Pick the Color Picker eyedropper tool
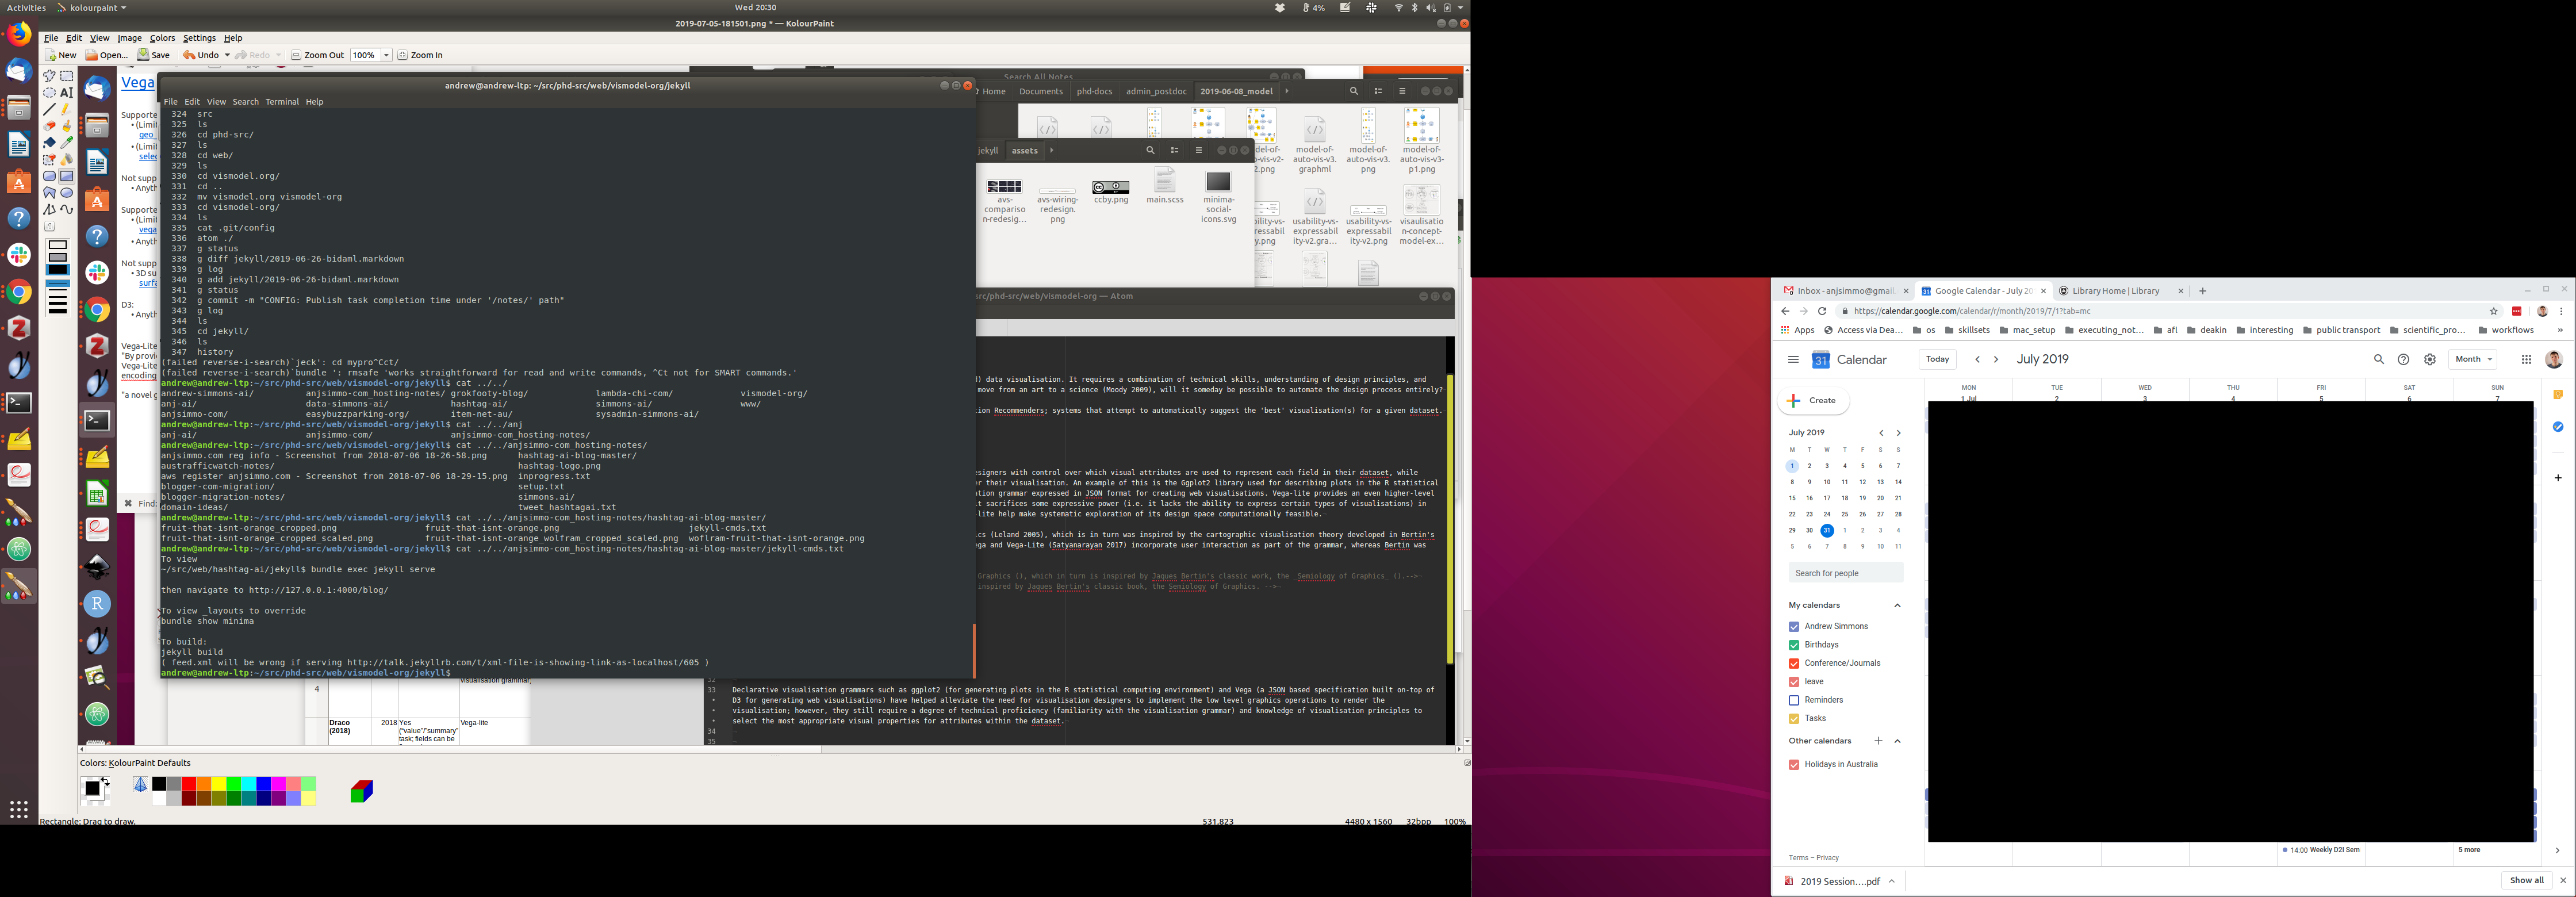The image size is (2576, 897). pos(67,143)
